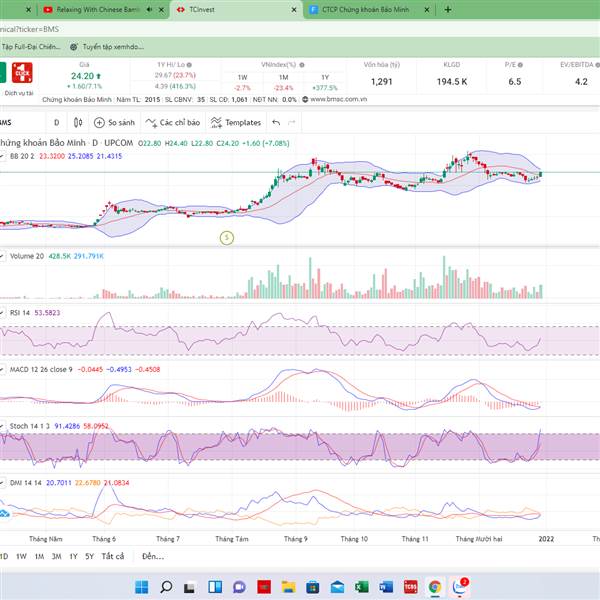
Task: Click the cloud icon left of DMI panel
Action: (5, 514)
